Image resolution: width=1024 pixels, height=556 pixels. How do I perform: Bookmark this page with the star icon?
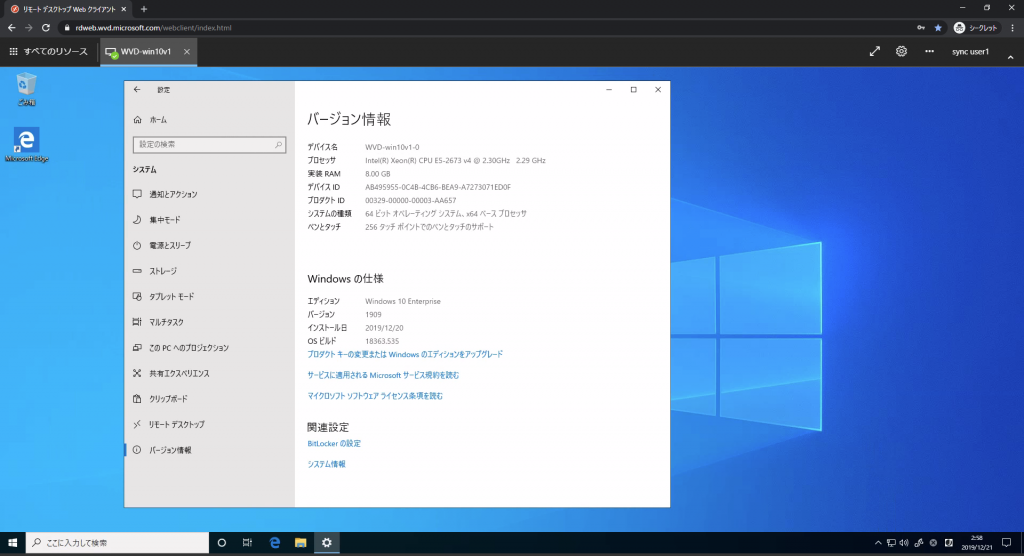[x=937, y=27]
